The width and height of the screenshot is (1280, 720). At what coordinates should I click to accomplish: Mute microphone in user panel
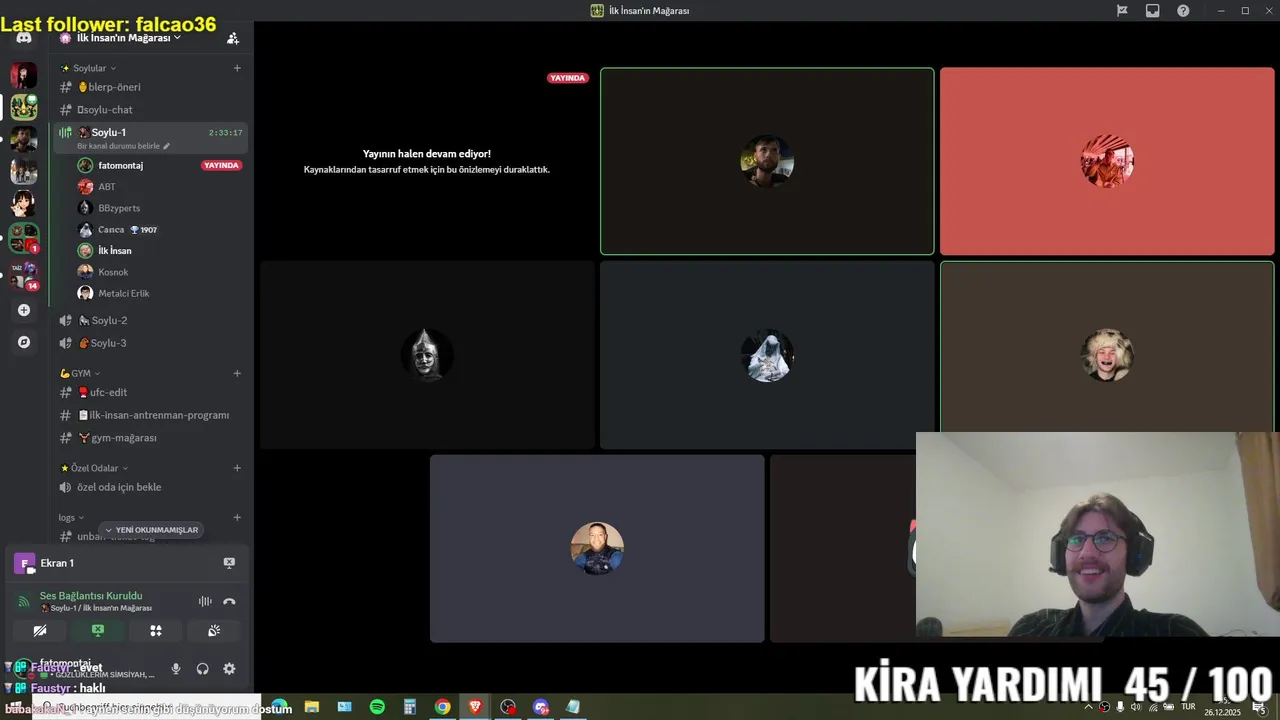[x=176, y=669]
